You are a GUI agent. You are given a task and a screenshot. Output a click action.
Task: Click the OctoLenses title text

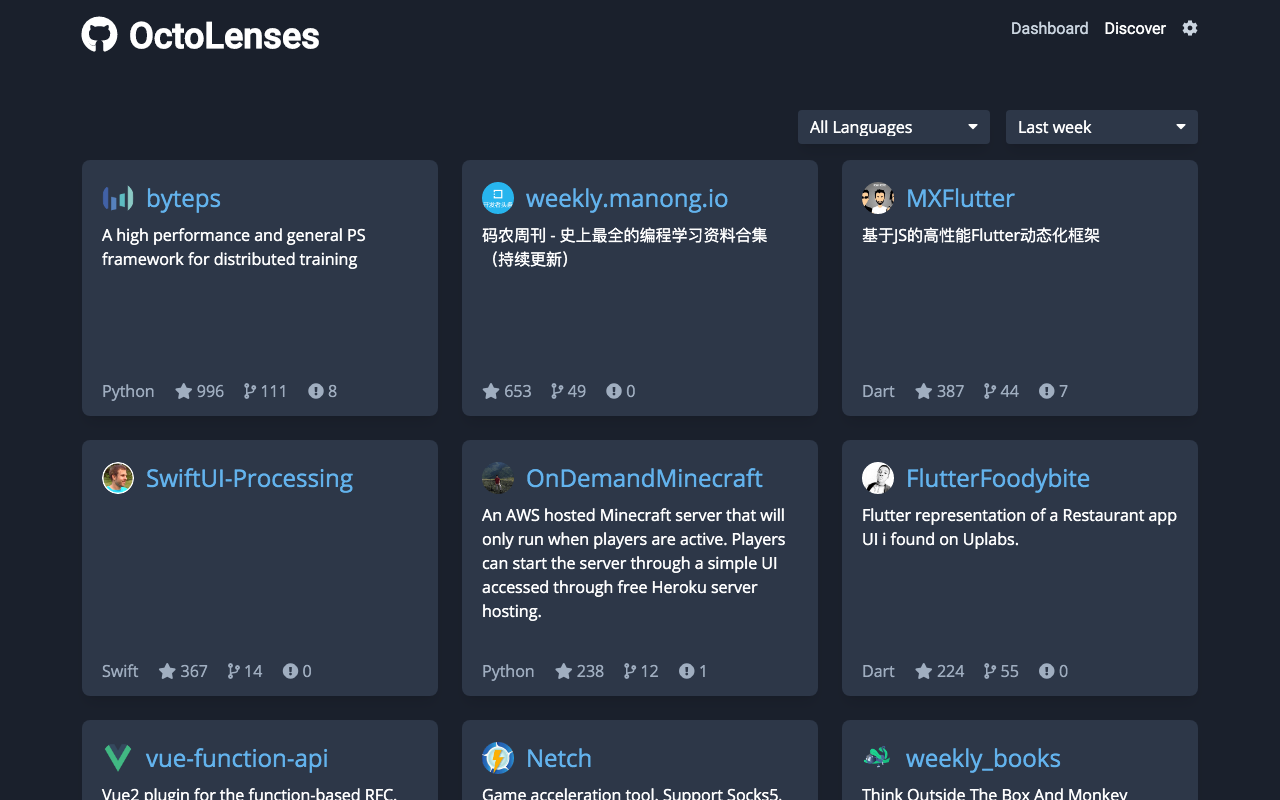(224, 36)
